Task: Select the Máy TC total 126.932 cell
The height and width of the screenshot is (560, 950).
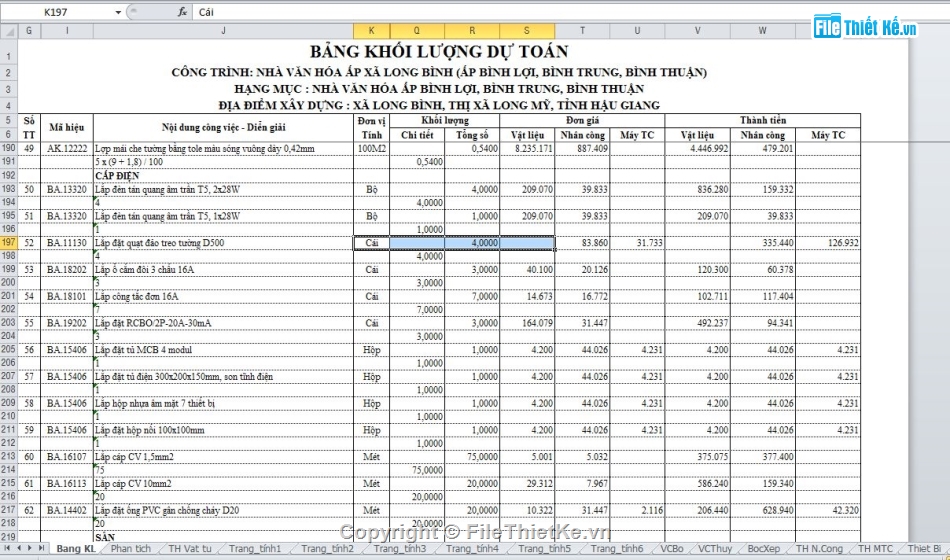Action: point(828,242)
